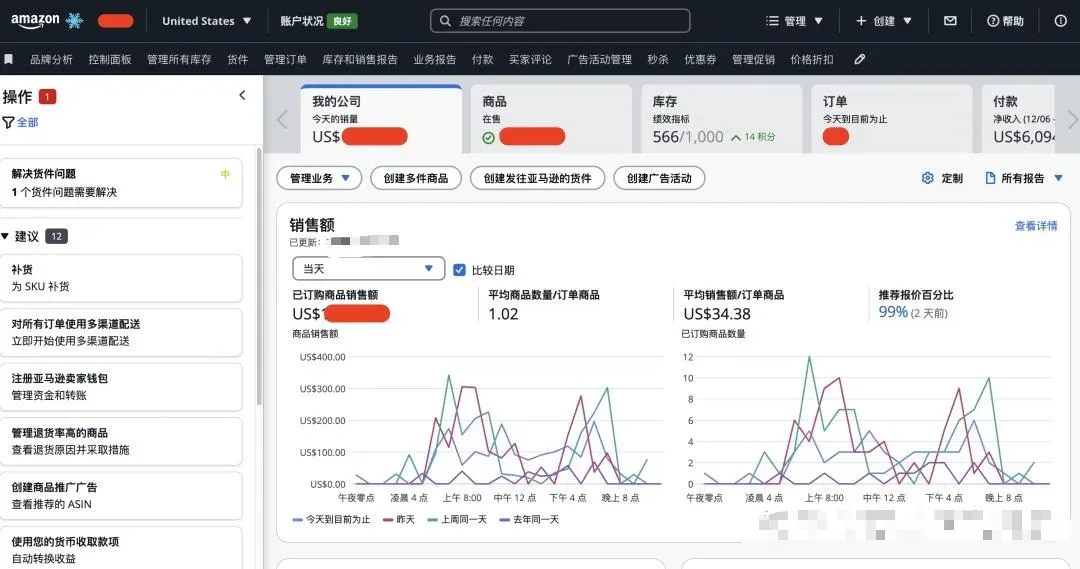
Task: Open the 查看详情 link
Action: 1036,225
